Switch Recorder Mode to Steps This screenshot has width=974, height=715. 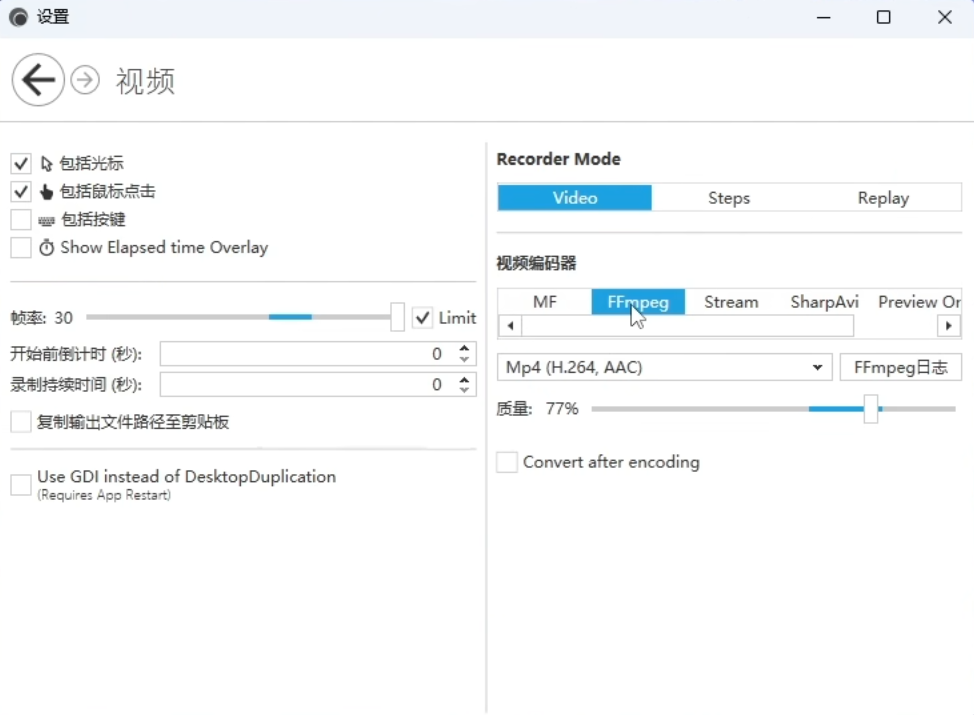[728, 198]
